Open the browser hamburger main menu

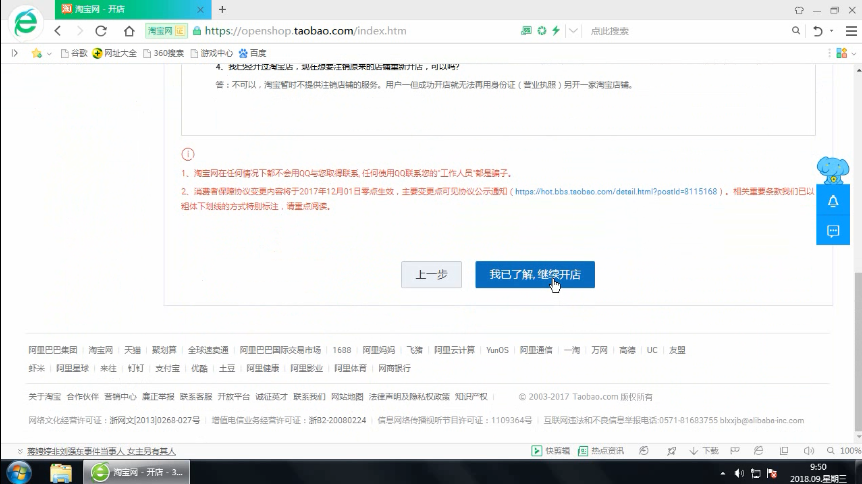(851, 31)
